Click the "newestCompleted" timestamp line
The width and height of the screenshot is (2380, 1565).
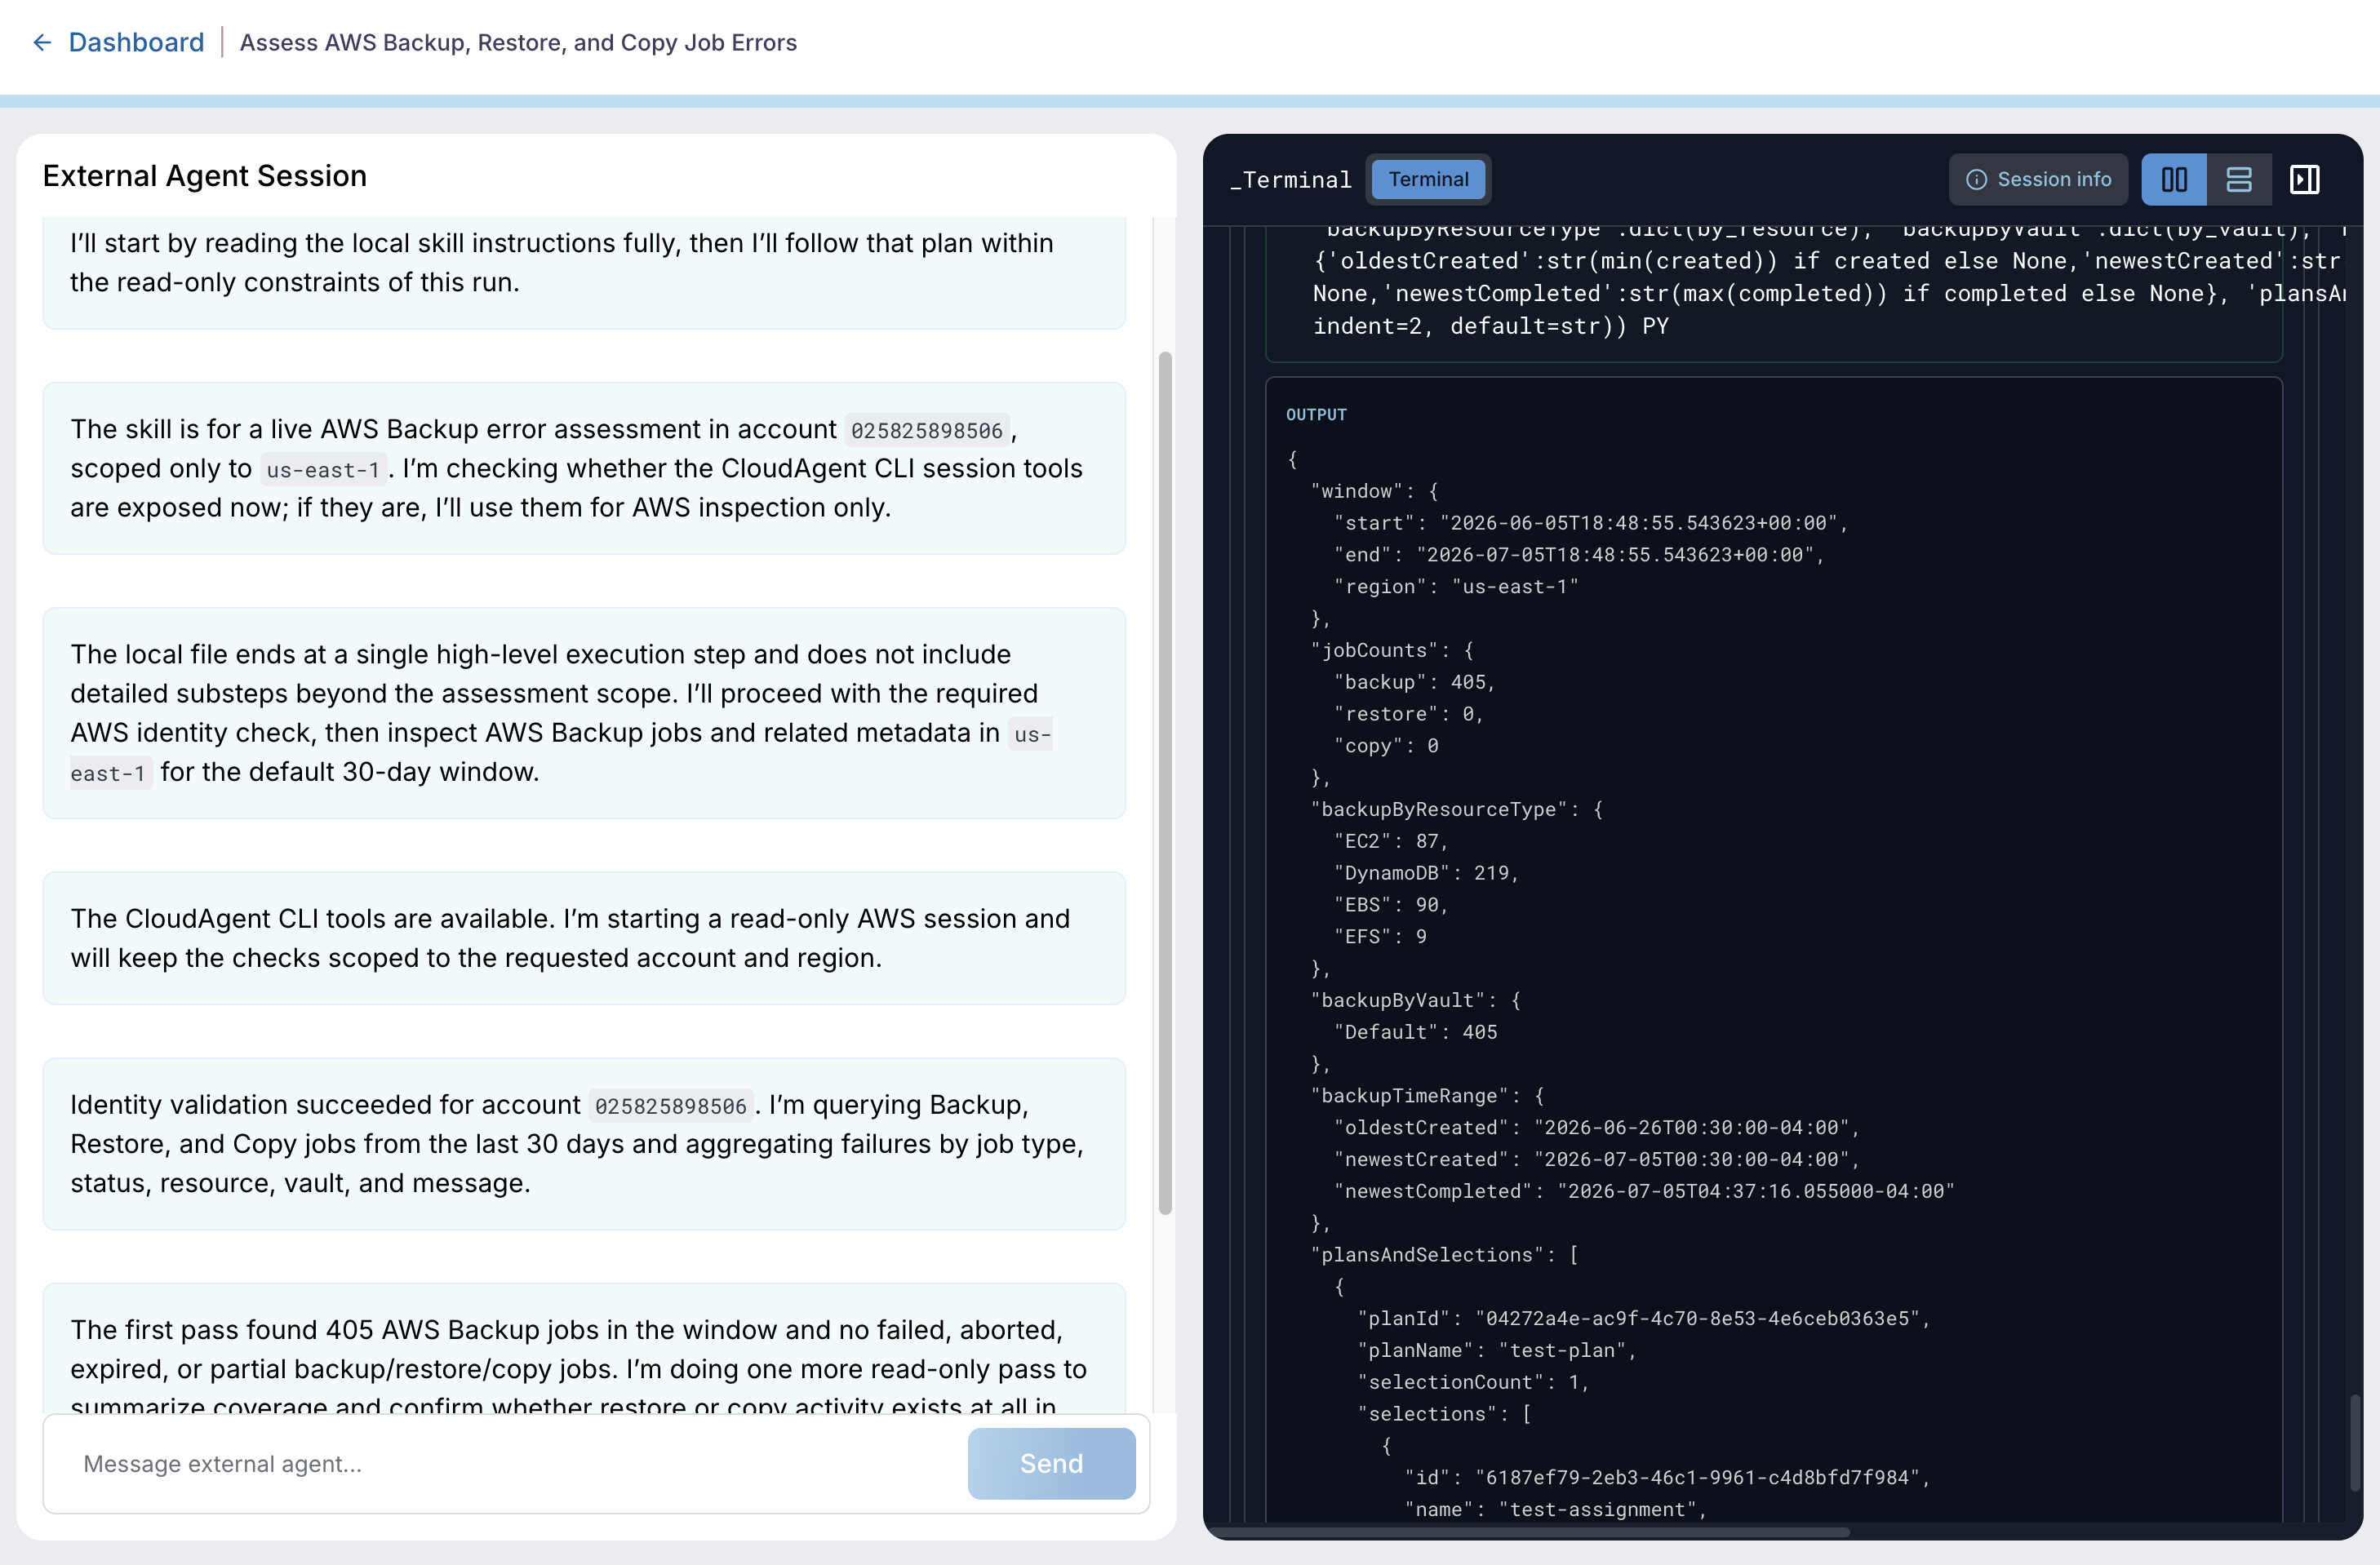coord(1644,1191)
